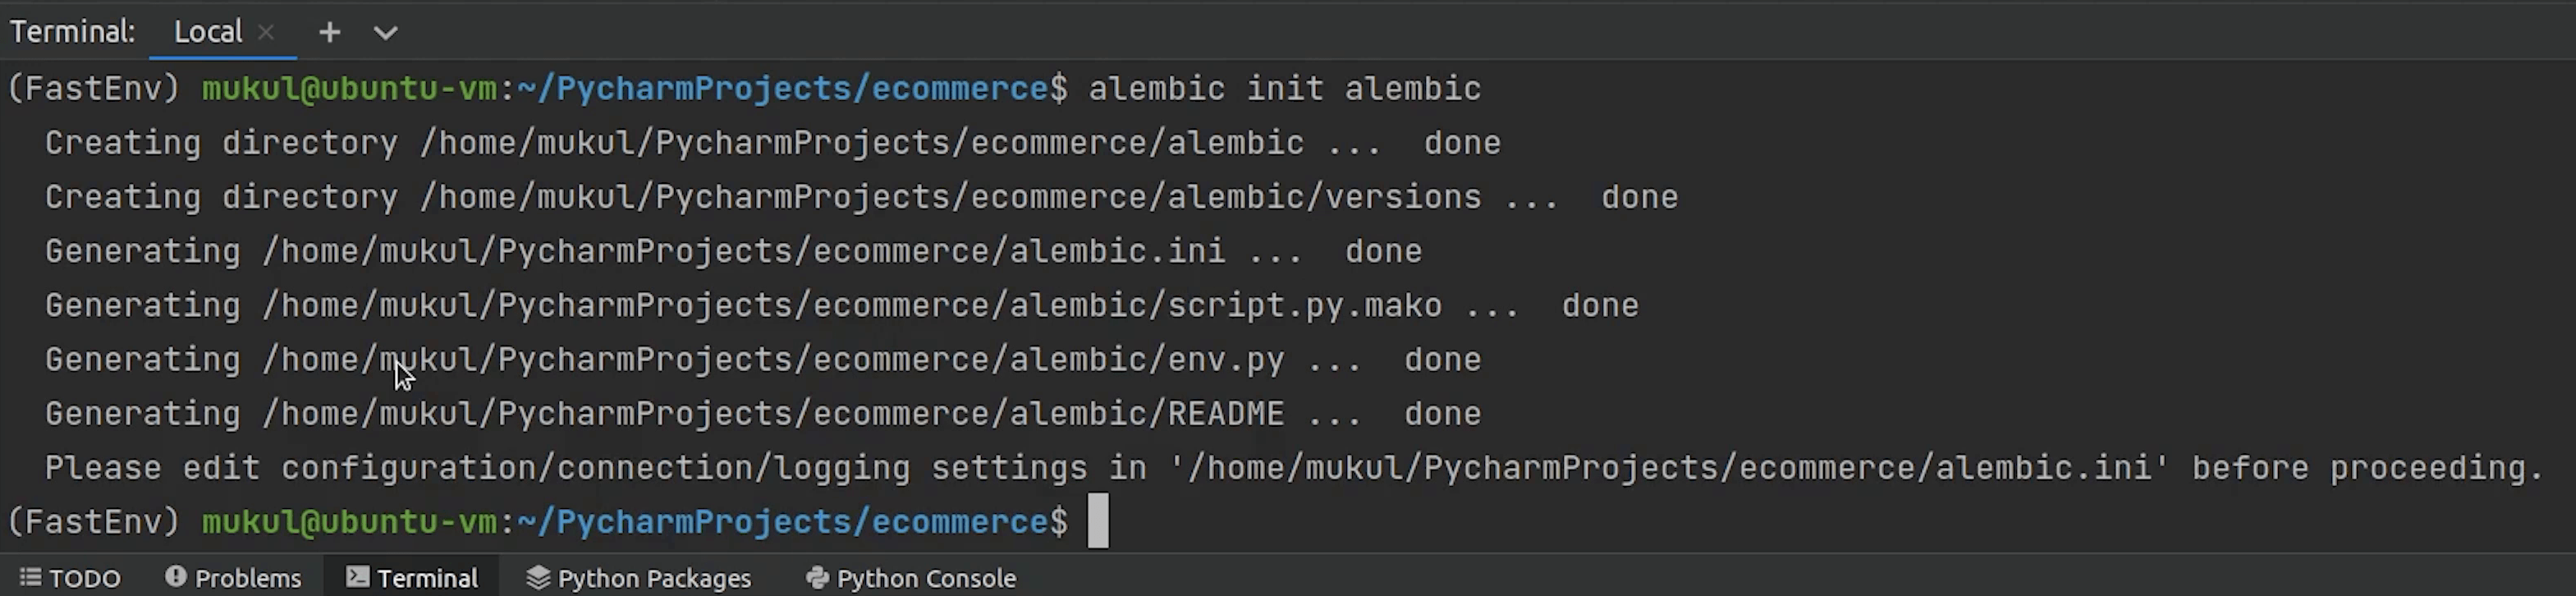
Task: Click the alembic/versions directory path
Action: point(950,197)
